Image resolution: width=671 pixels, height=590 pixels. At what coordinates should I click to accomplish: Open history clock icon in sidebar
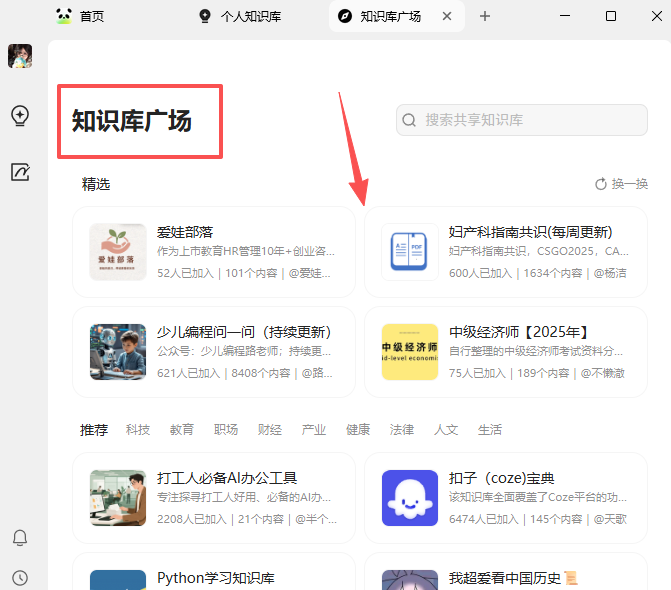tap(20, 577)
